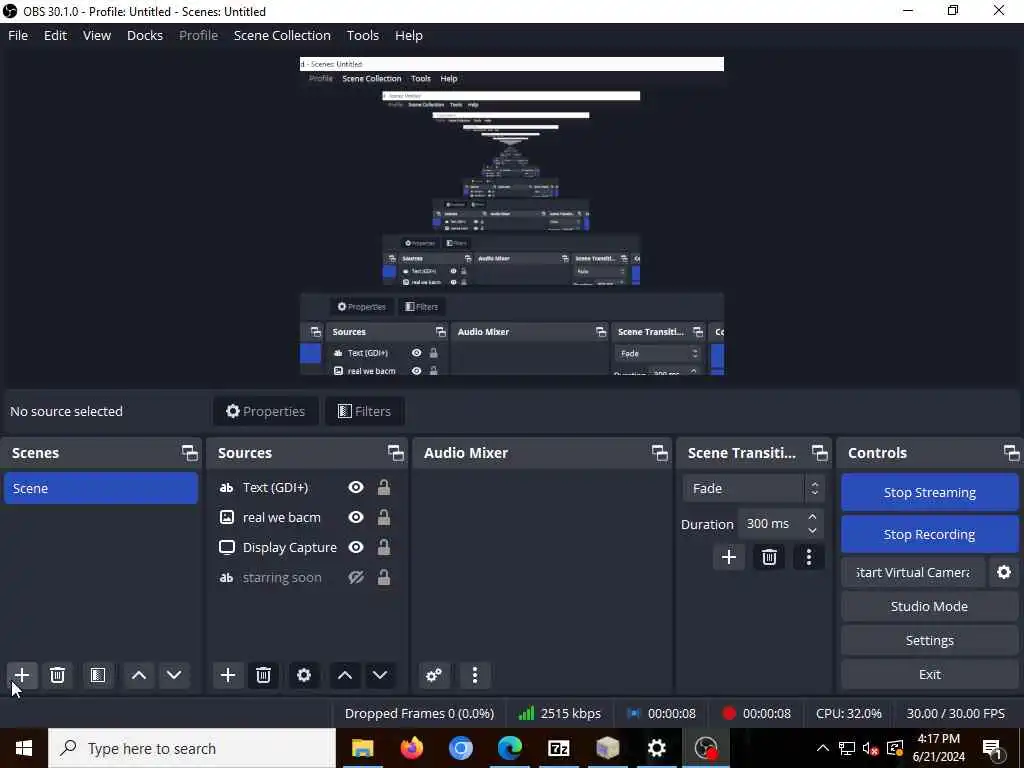1024x768 pixels.
Task: Undock the Scene Transitions panel
Action: (x=820, y=453)
